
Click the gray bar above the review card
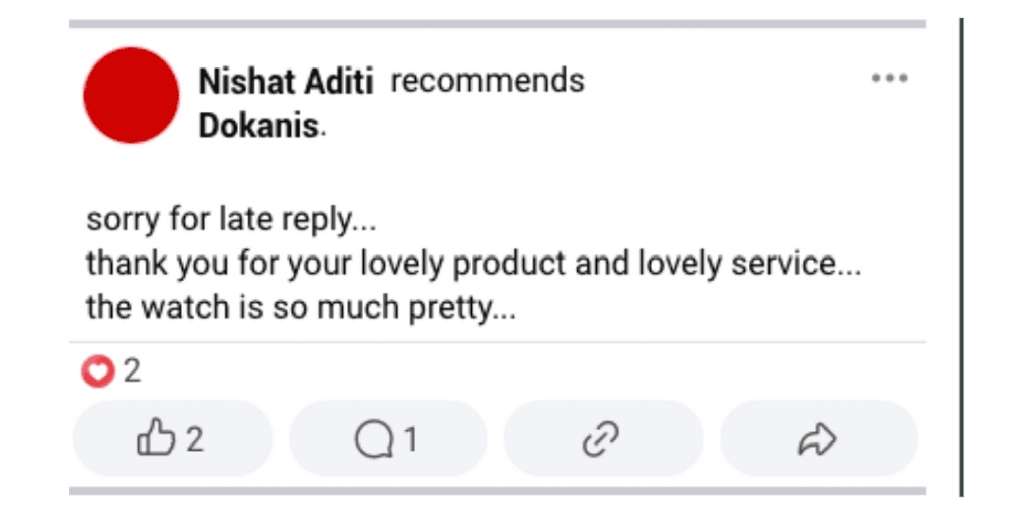coord(497,24)
